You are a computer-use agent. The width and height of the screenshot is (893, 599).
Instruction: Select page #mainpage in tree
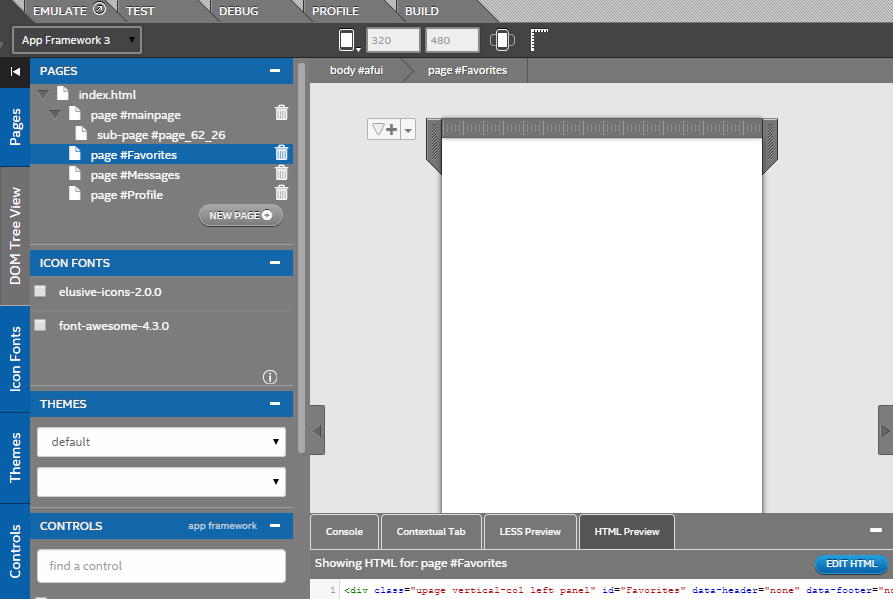[136, 115]
